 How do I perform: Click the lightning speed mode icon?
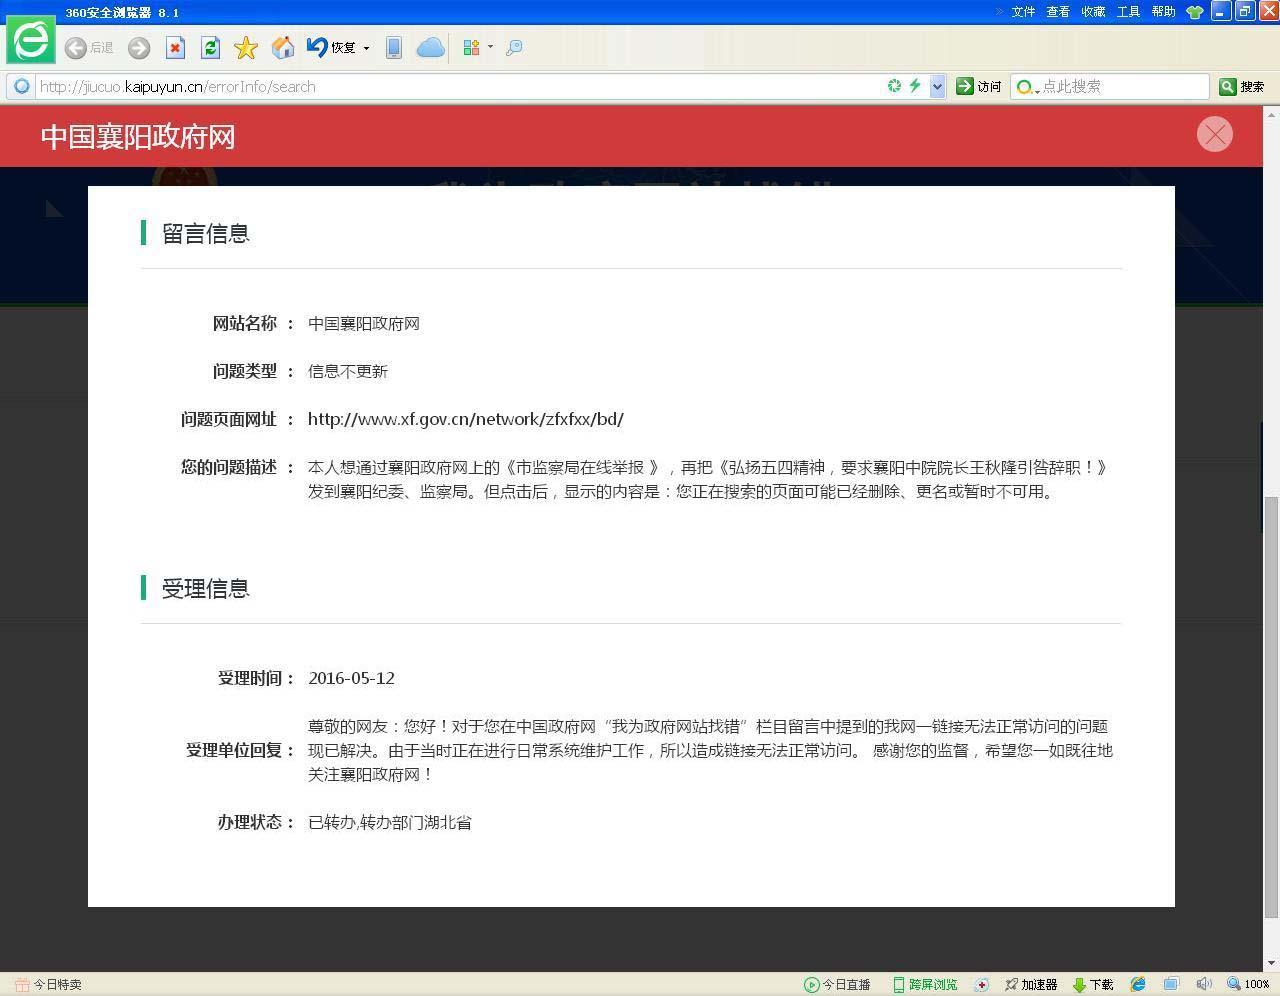[x=914, y=86]
